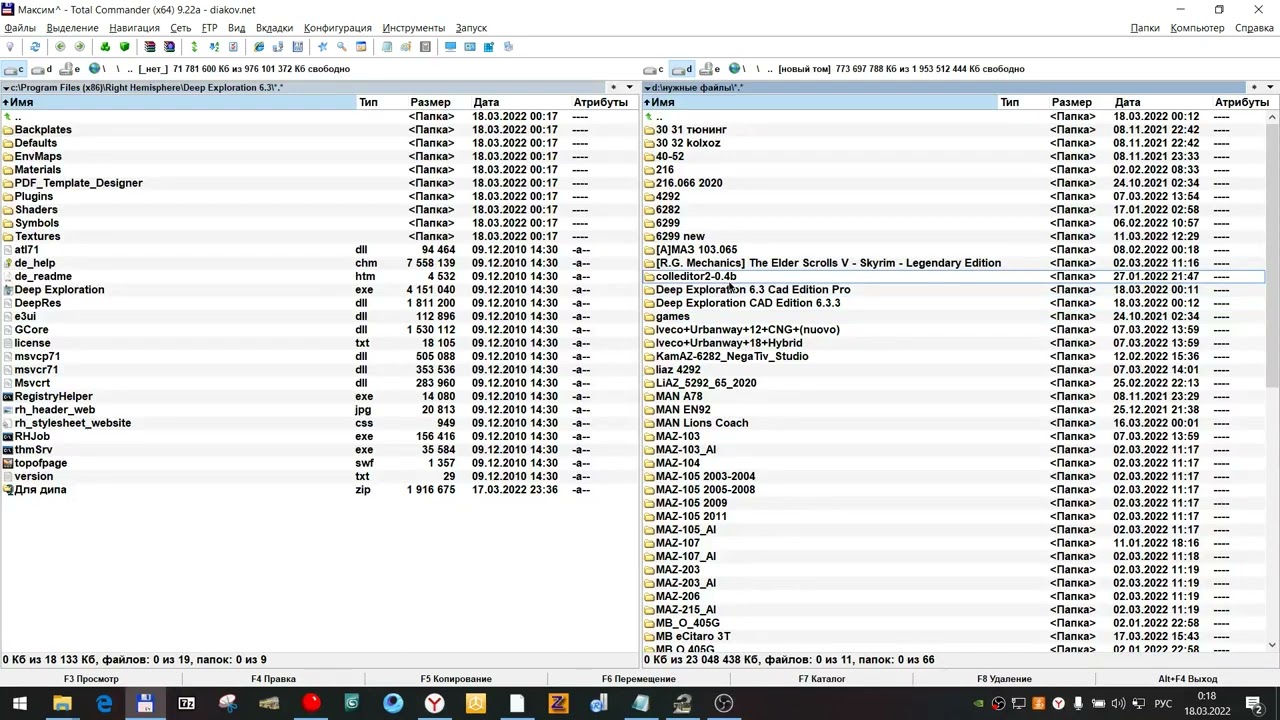Click the blue monitor toolbar icon
This screenshot has width=1280, height=720.
pos(450,47)
